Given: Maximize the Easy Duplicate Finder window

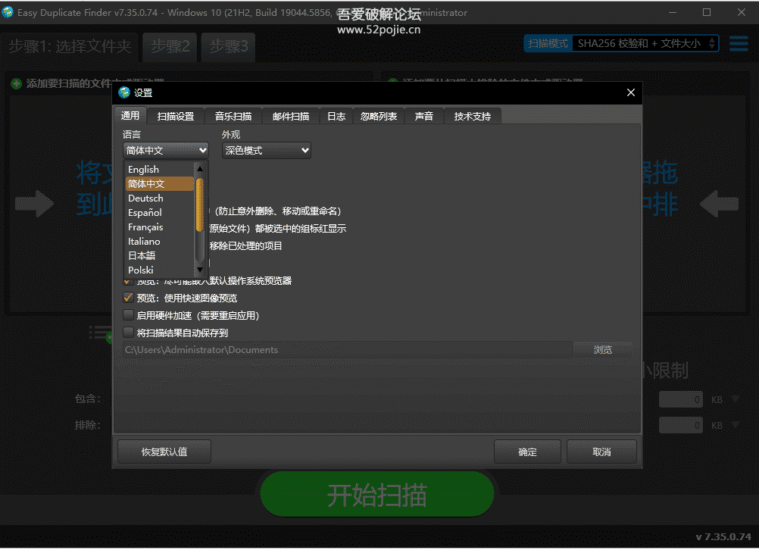Looking at the screenshot, I should (707, 12).
